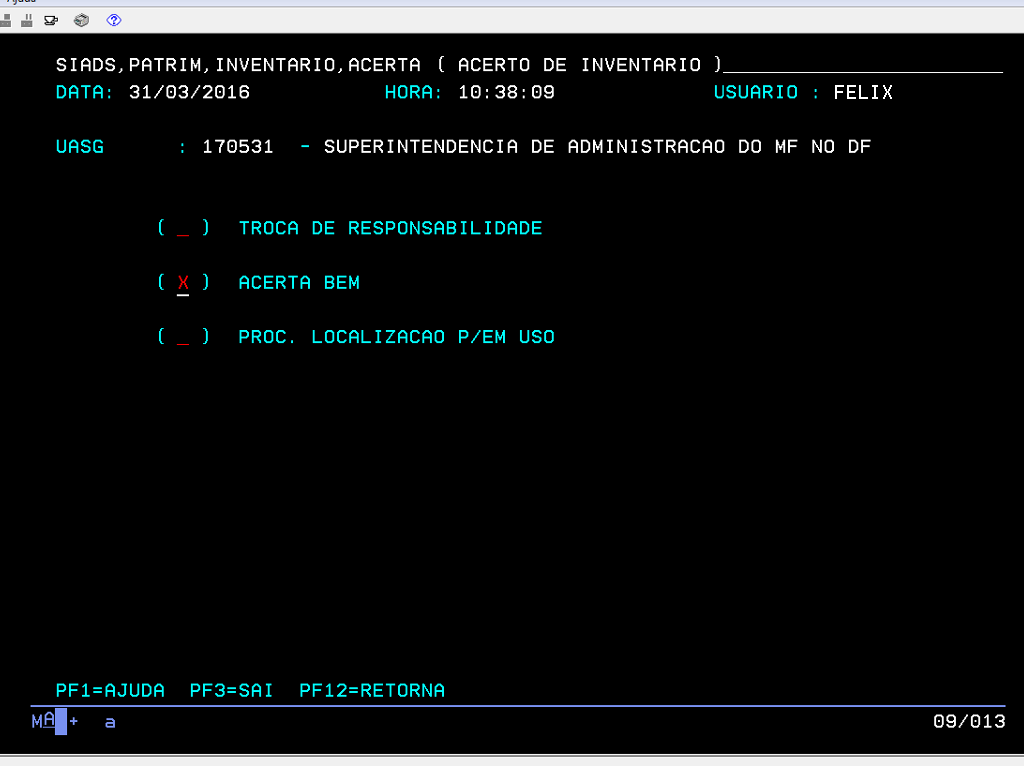Viewport: 1024px width, 768px height.
Task: Click the command input line after ACERTO DE INVENTARIO
Action: click(x=863, y=65)
